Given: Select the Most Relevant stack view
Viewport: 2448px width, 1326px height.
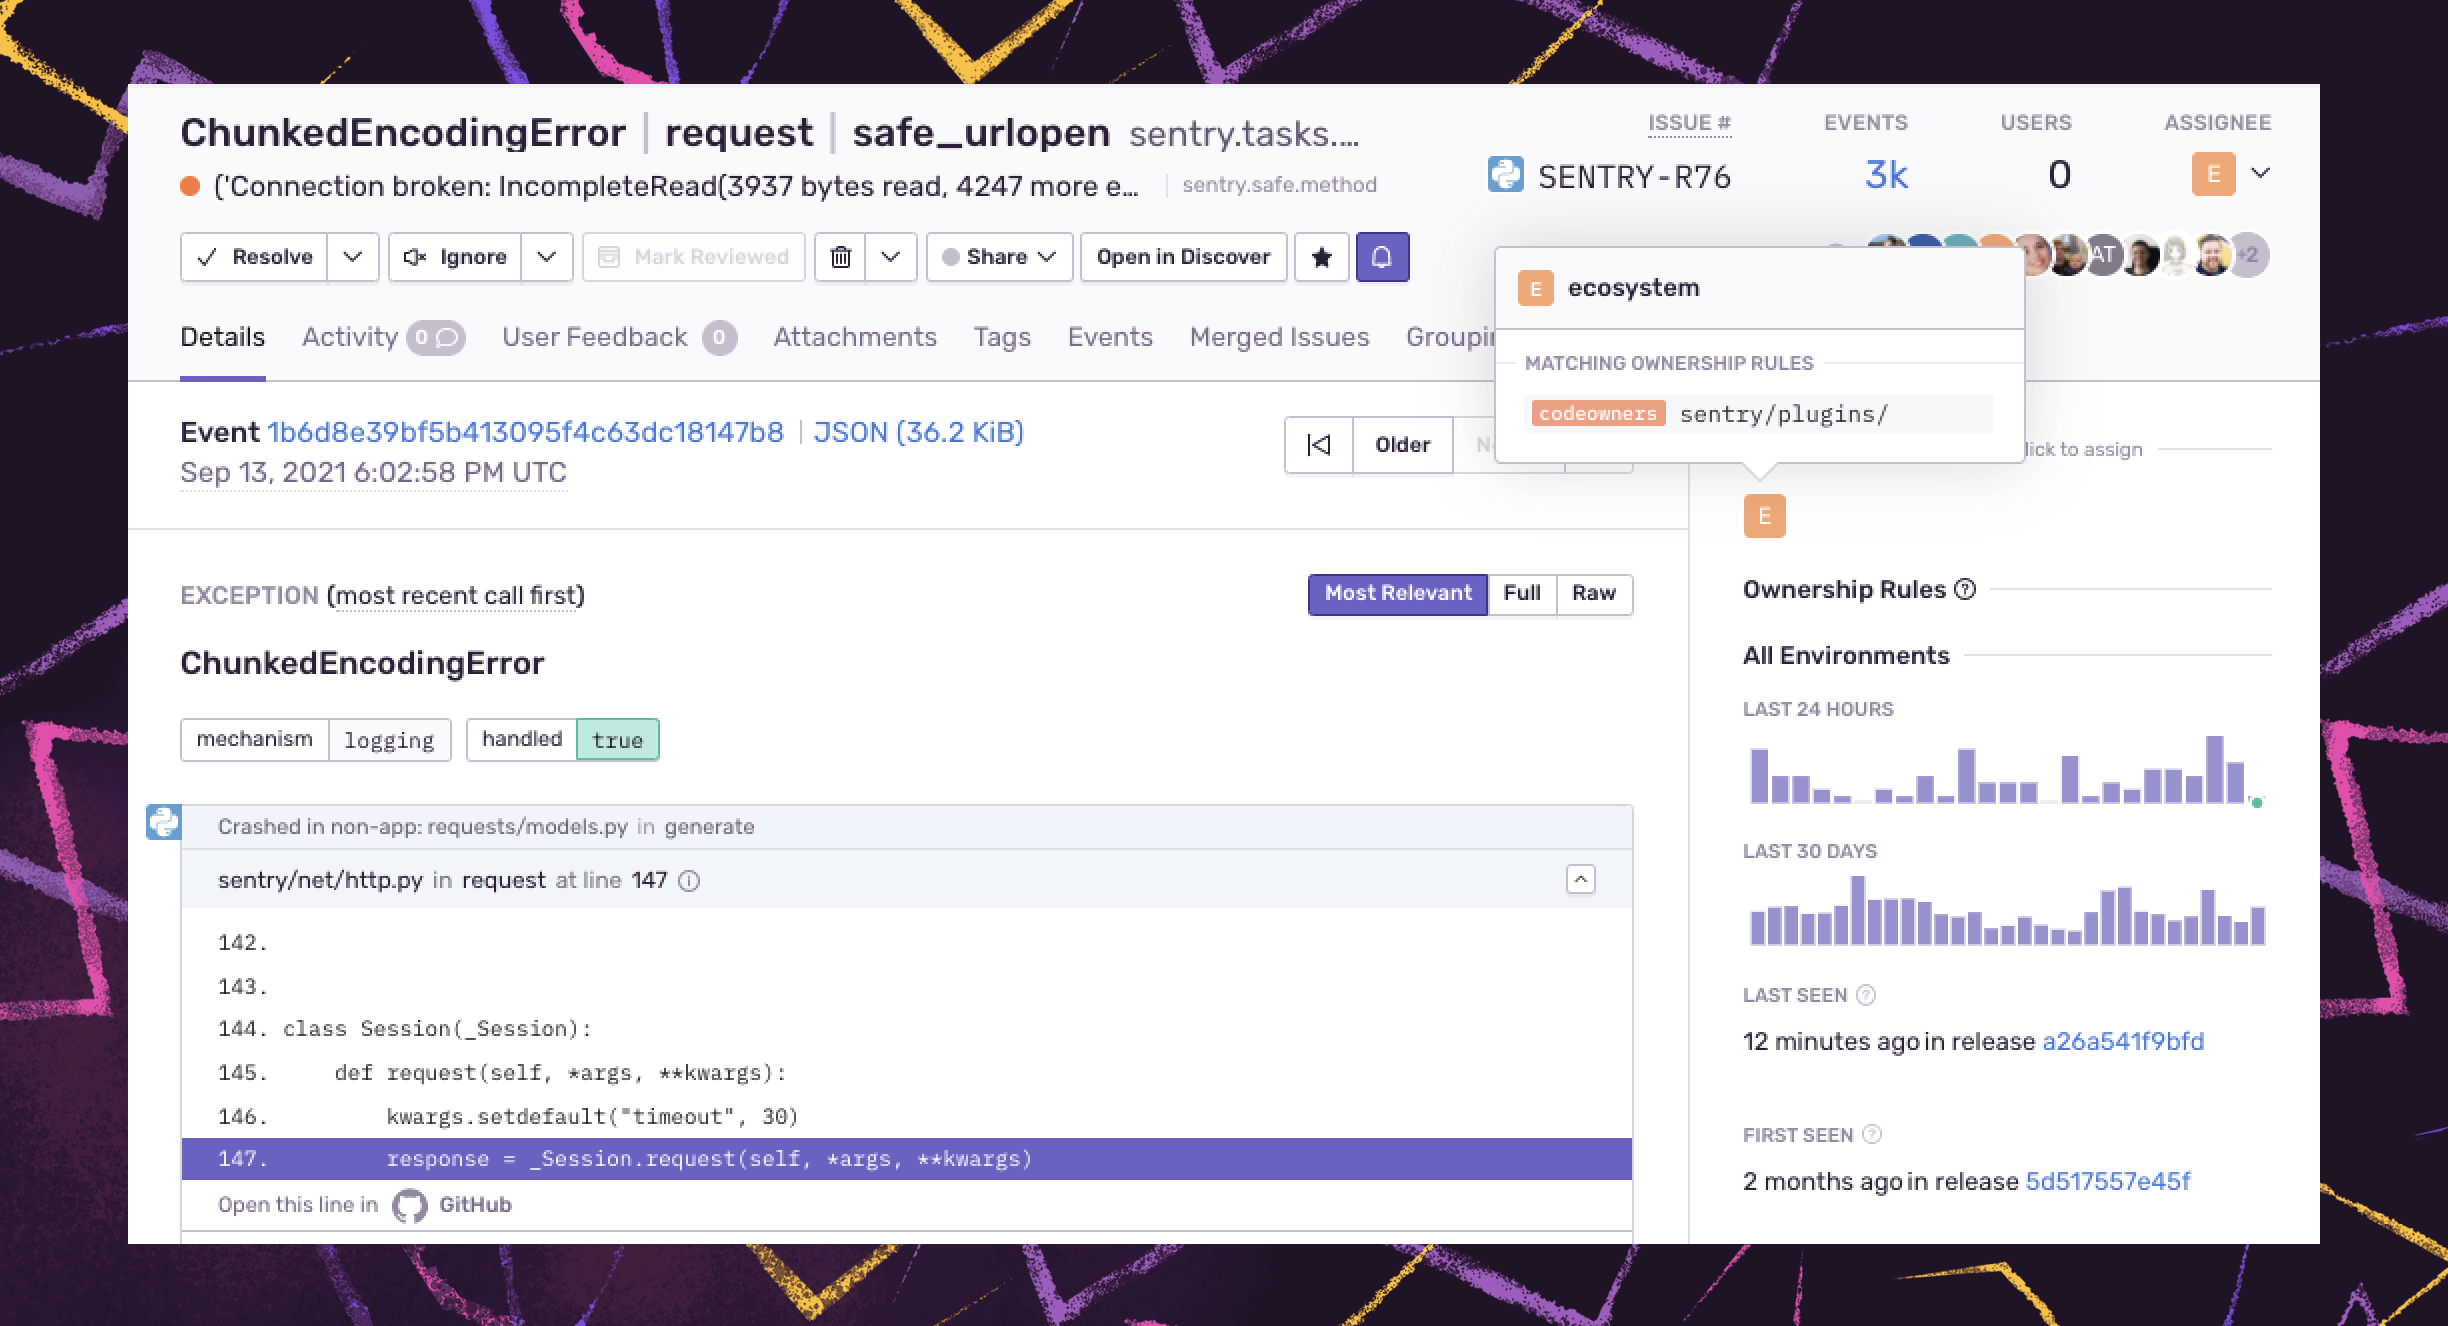Looking at the screenshot, I should coord(1397,594).
